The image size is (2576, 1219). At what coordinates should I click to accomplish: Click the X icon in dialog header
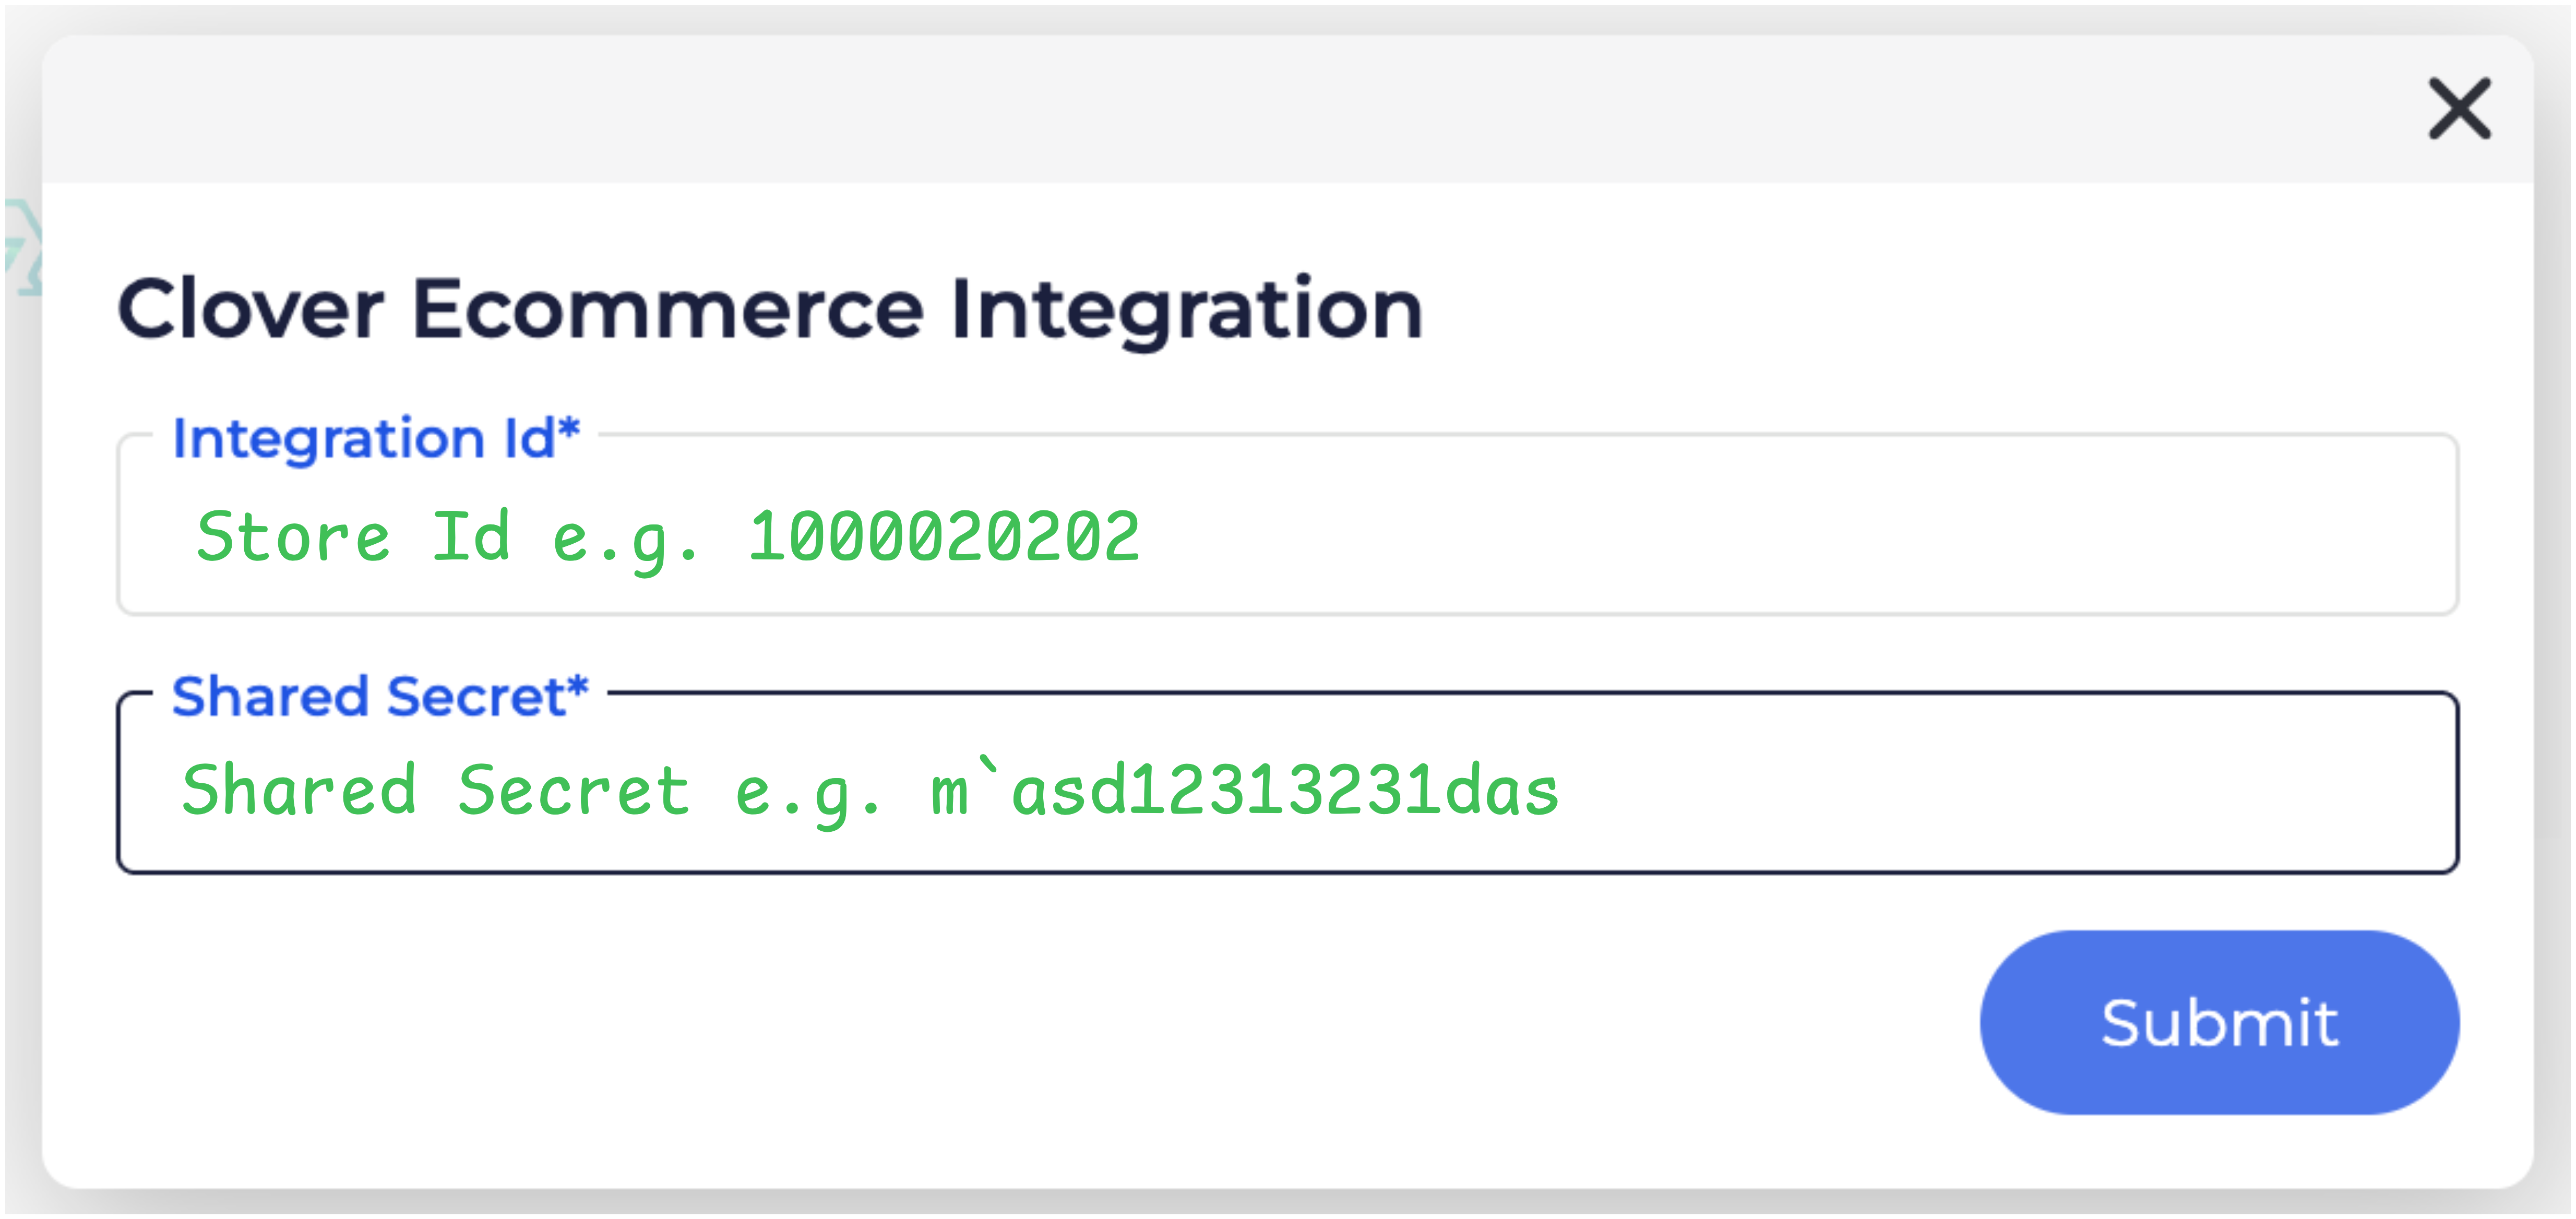point(2459,109)
